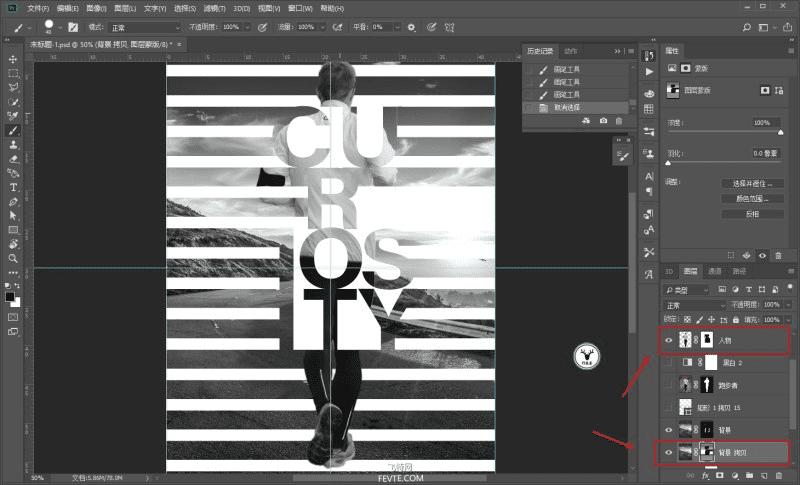Screen dimensions: 800x485
Task: Select the Pen tool
Action: point(13,201)
